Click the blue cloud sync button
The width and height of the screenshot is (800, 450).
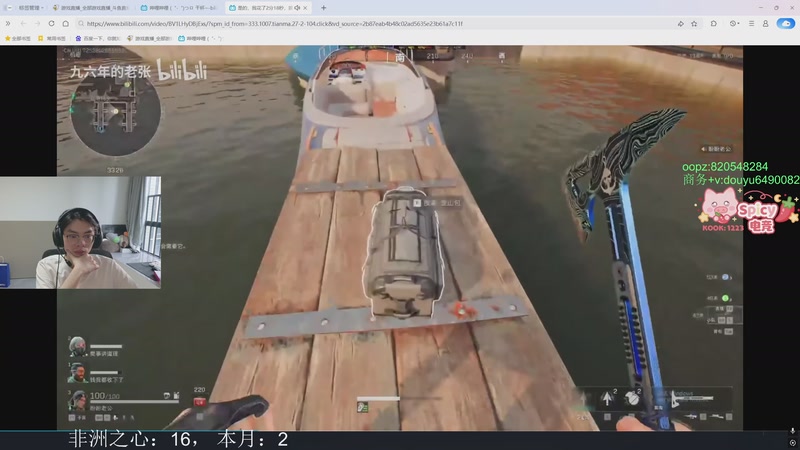point(786,23)
